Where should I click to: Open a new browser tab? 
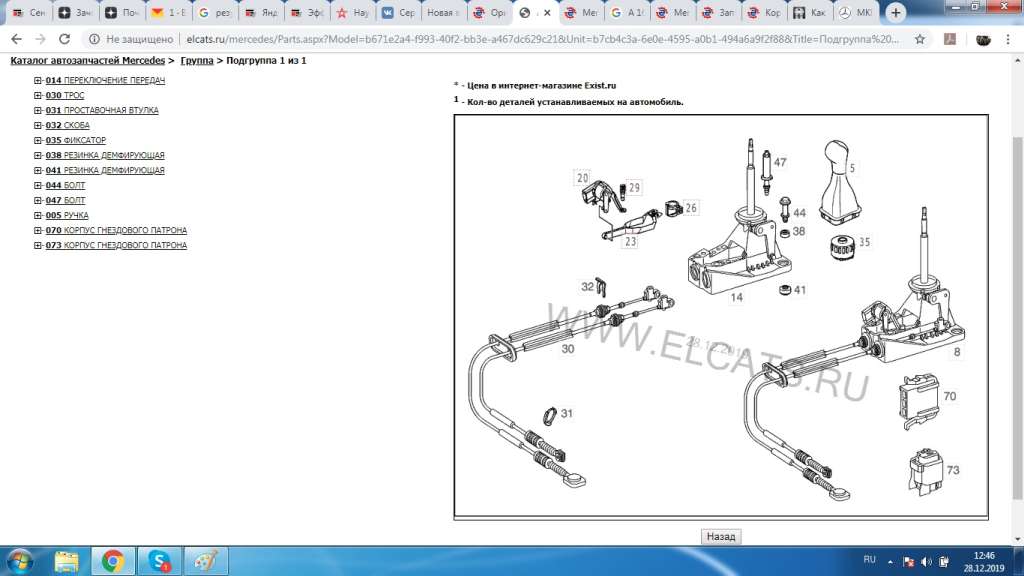(x=896, y=13)
